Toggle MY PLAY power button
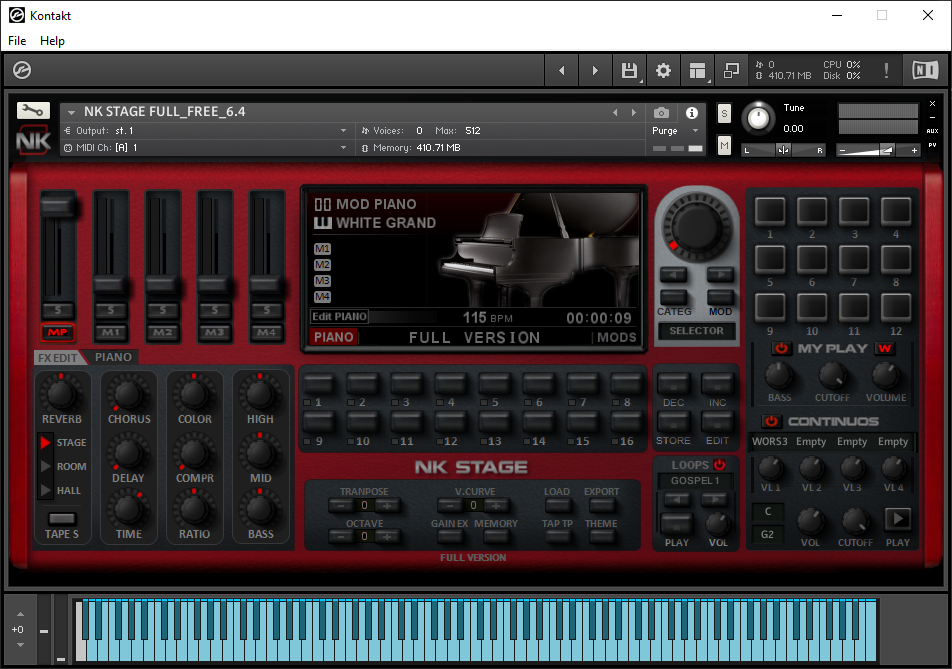The height and width of the screenshot is (669, 952). coord(781,348)
